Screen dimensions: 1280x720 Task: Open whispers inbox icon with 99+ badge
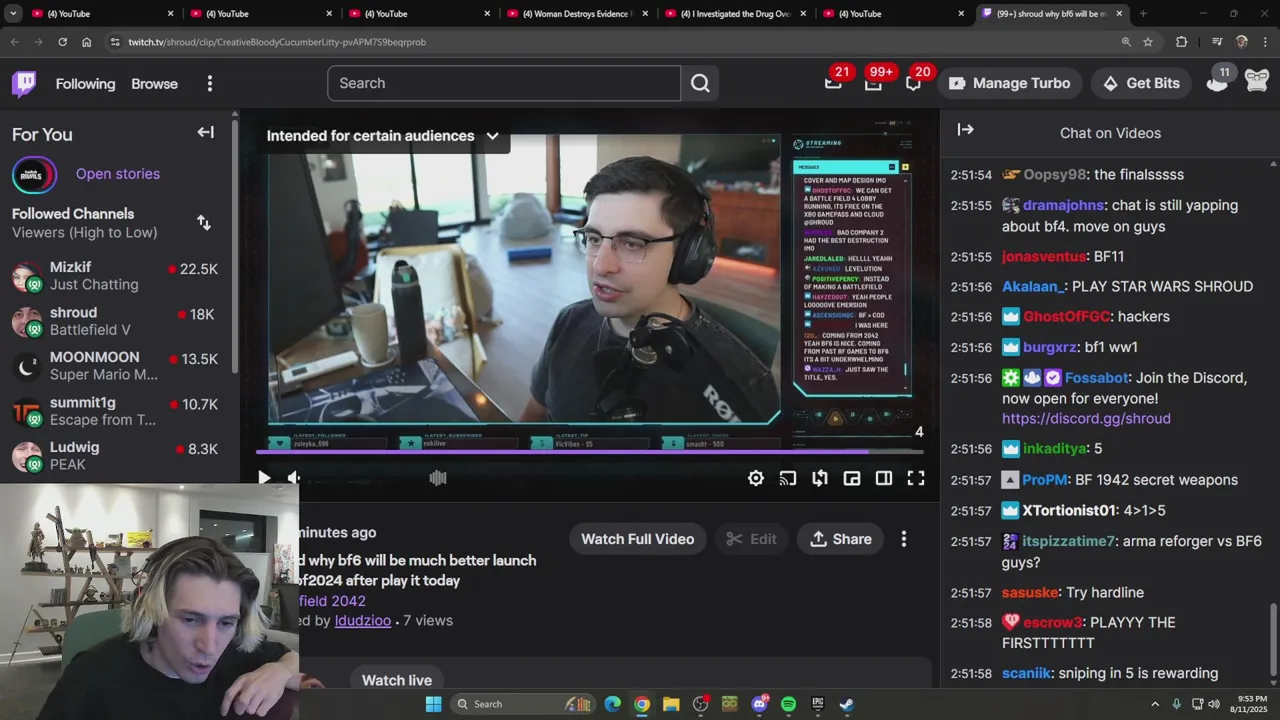(x=873, y=83)
